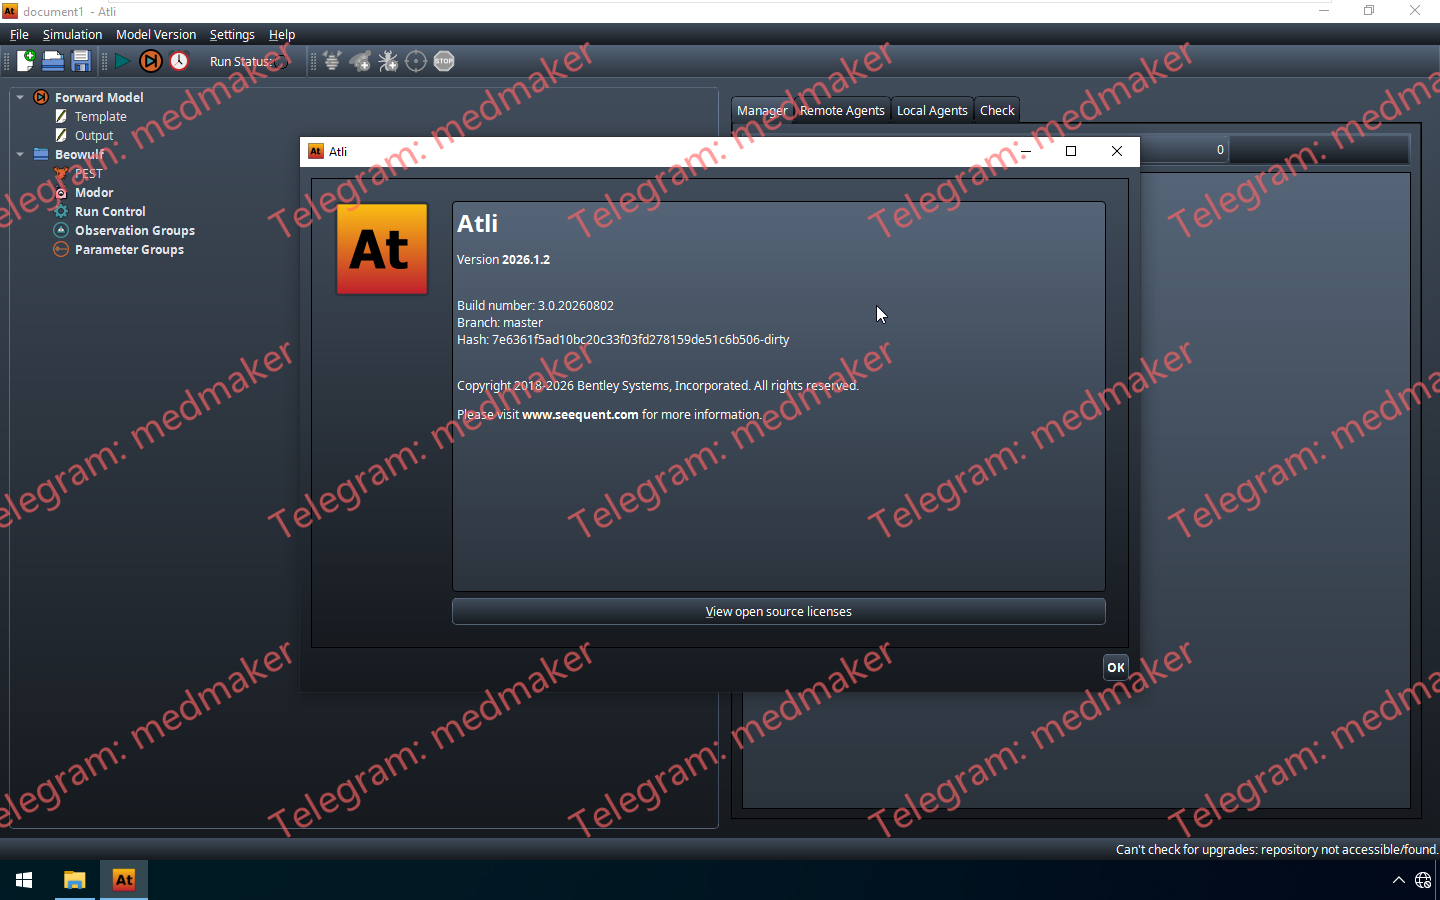This screenshot has width=1440, height=900.
Task: Switch to the Remote Agents tab
Action: point(842,110)
